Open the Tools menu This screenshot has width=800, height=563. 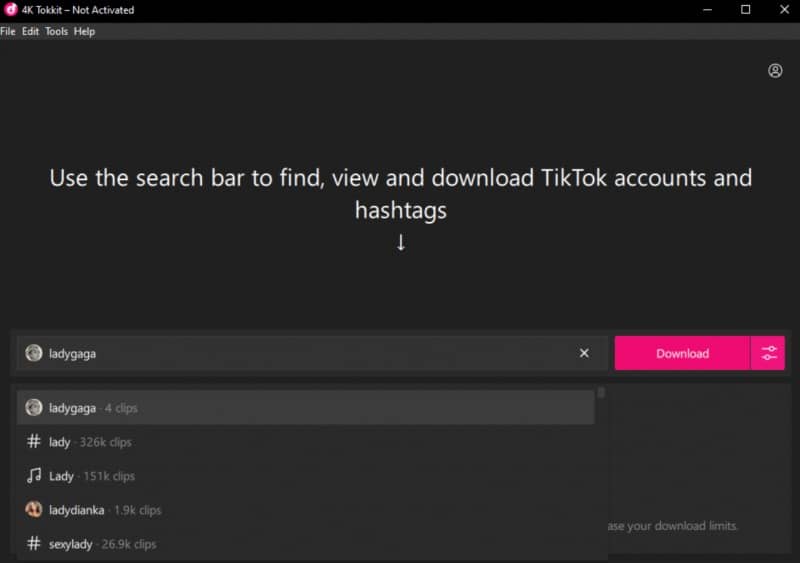coord(56,32)
